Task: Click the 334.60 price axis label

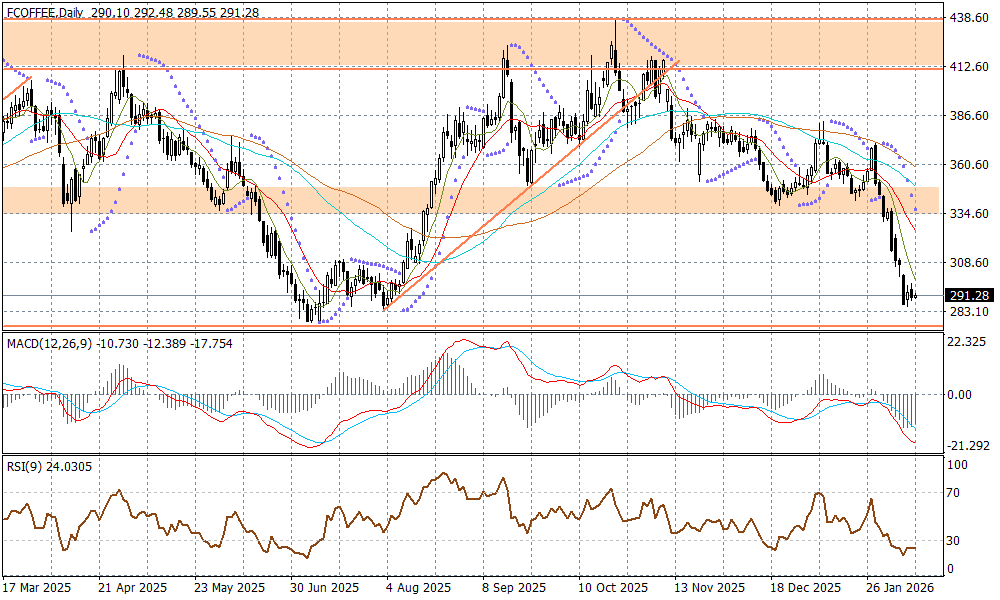Action: pos(966,214)
